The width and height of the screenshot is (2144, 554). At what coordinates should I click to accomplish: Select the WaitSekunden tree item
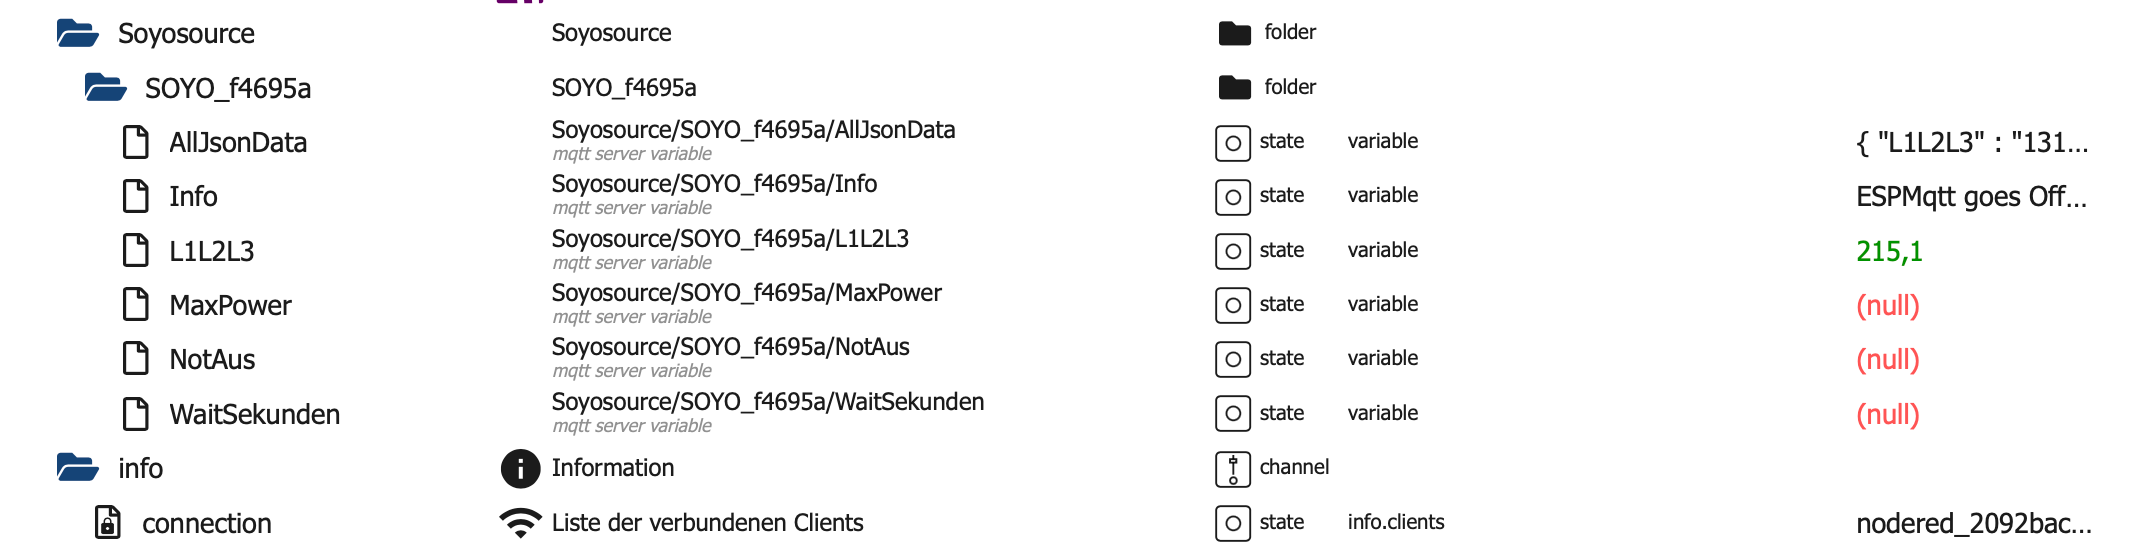click(254, 414)
